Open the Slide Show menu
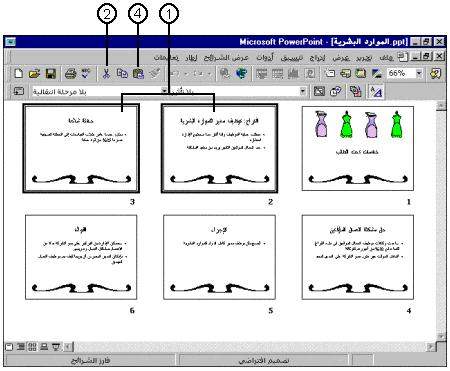 [x=226, y=57]
